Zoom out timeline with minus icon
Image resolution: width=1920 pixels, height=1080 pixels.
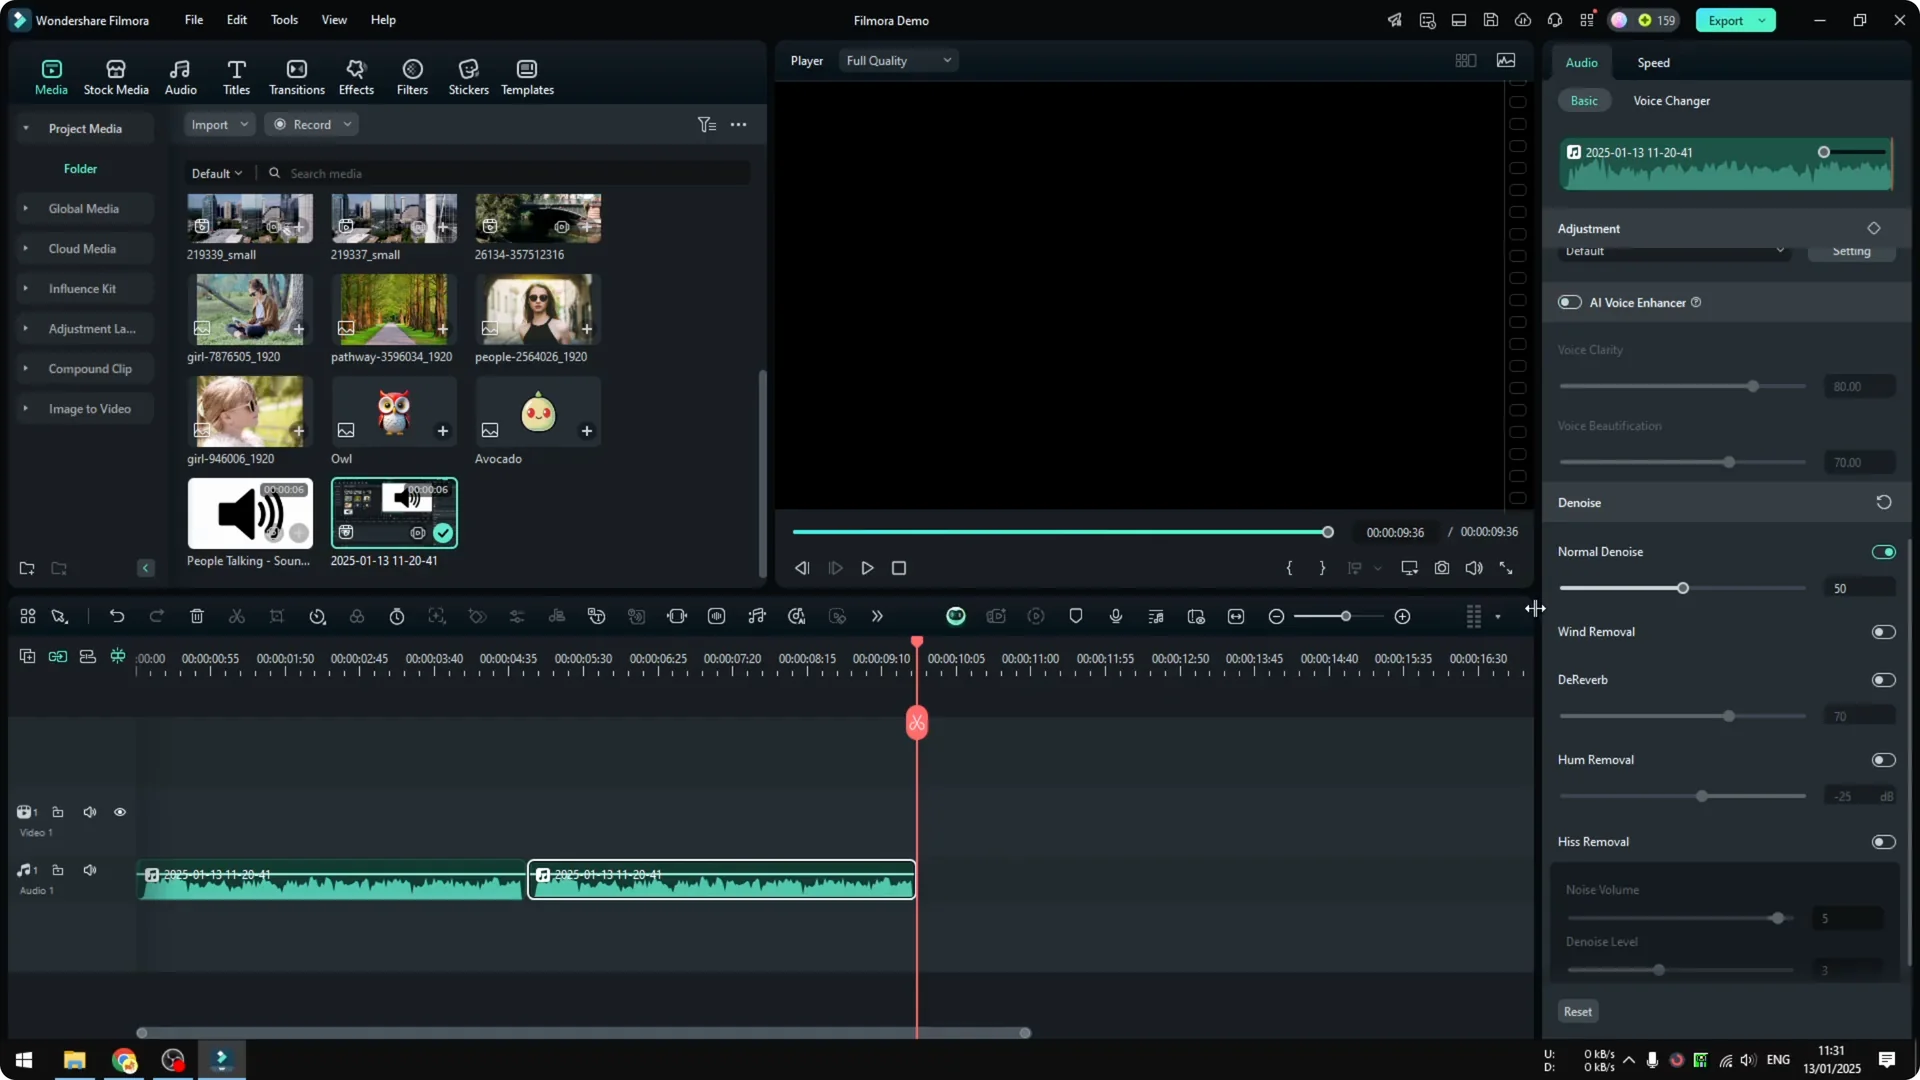(x=1276, y=617)
